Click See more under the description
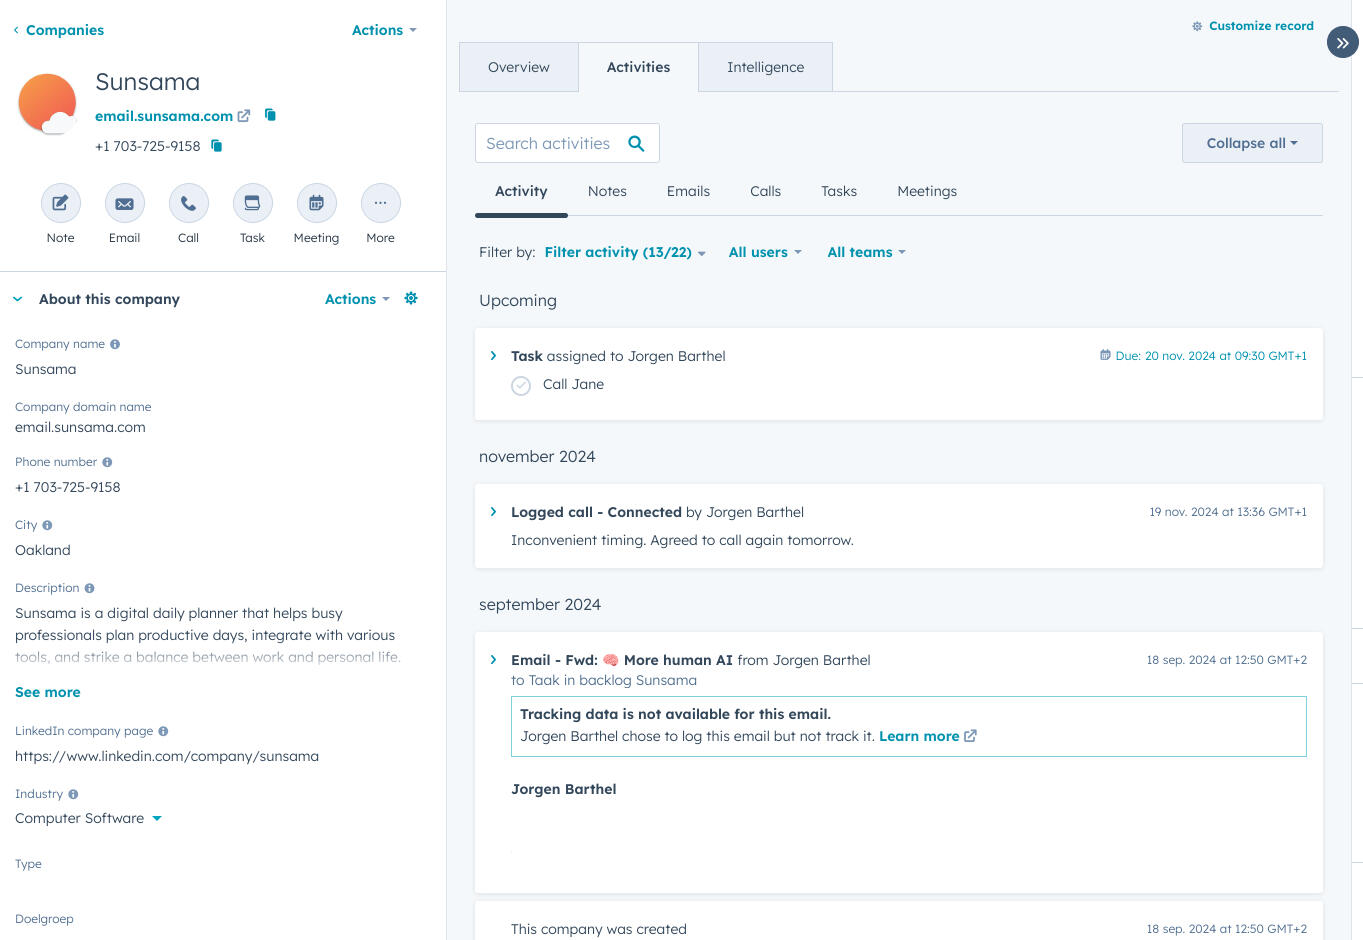 47,691
